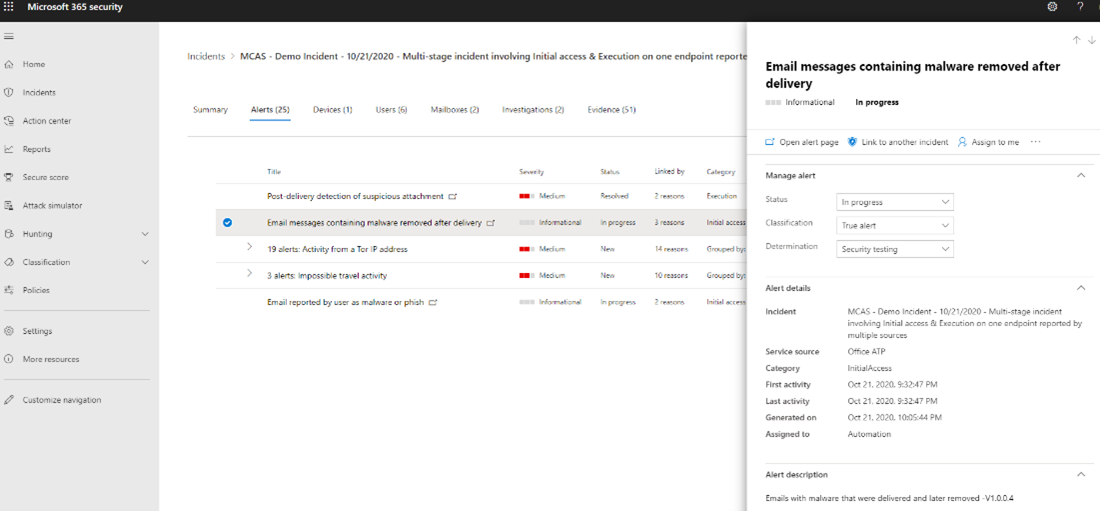This screenshot has height=511, width=1100.
Task: Click 'Office ATP' service source value
Action: point(866,352)
